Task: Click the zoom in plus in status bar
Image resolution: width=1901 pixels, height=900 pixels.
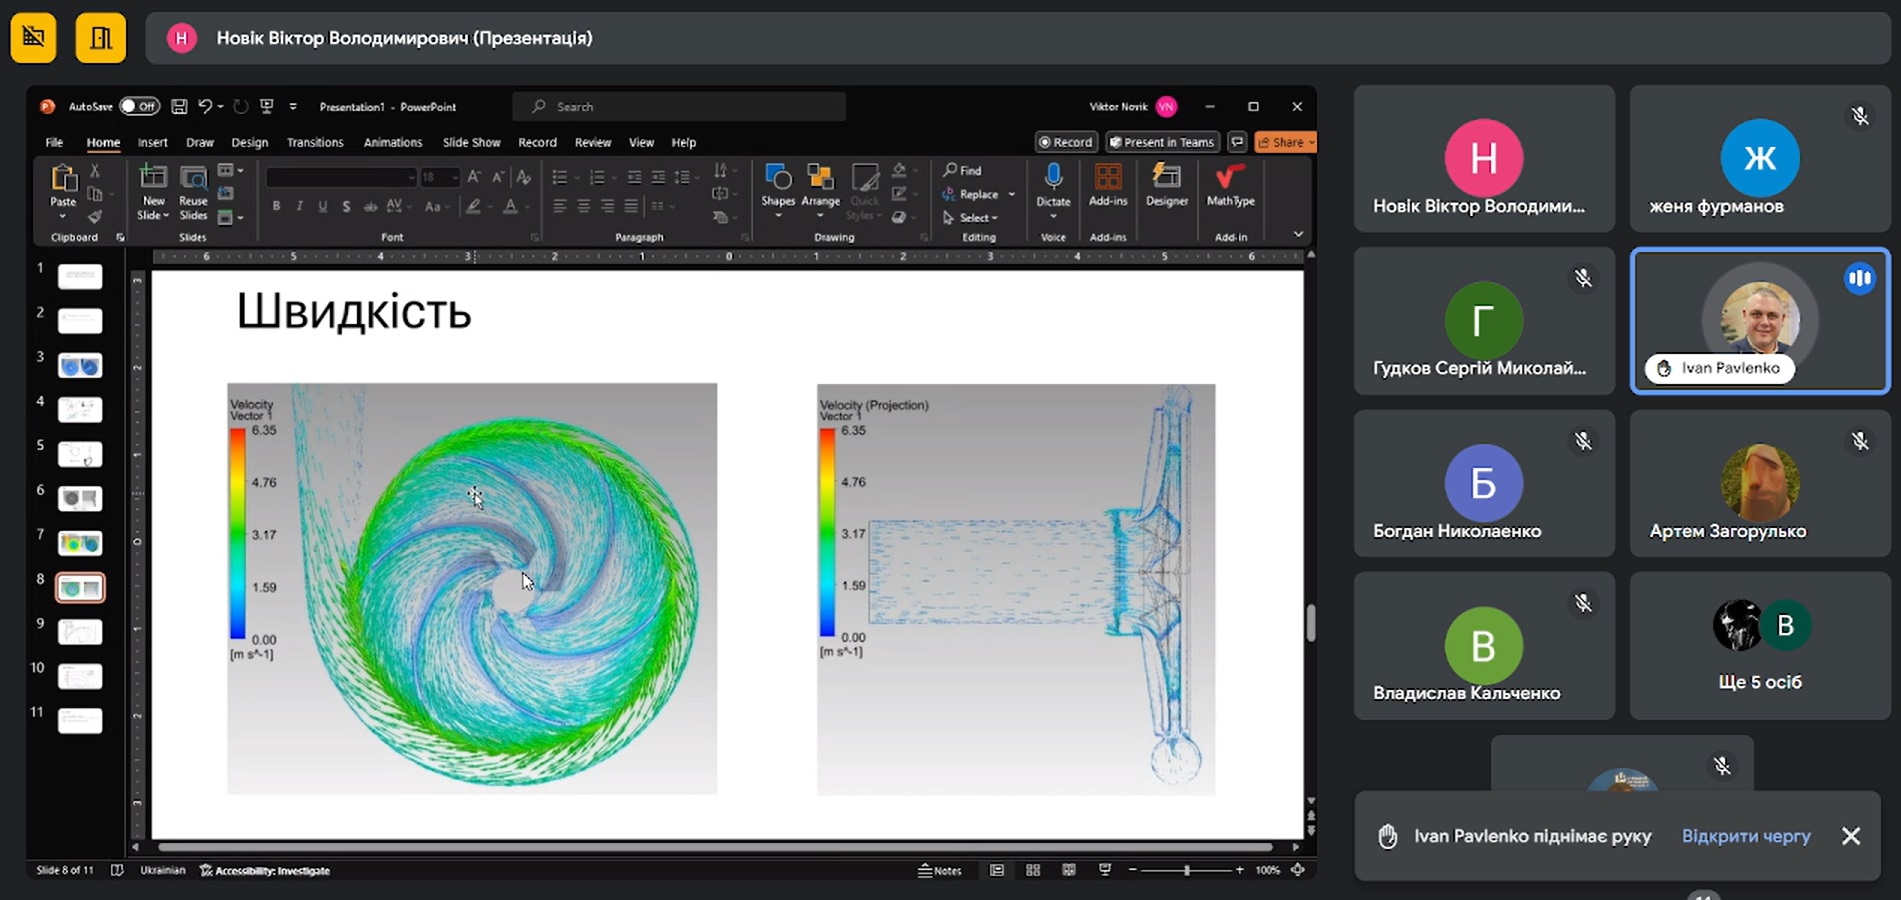Action: (x=1240, y=870)
